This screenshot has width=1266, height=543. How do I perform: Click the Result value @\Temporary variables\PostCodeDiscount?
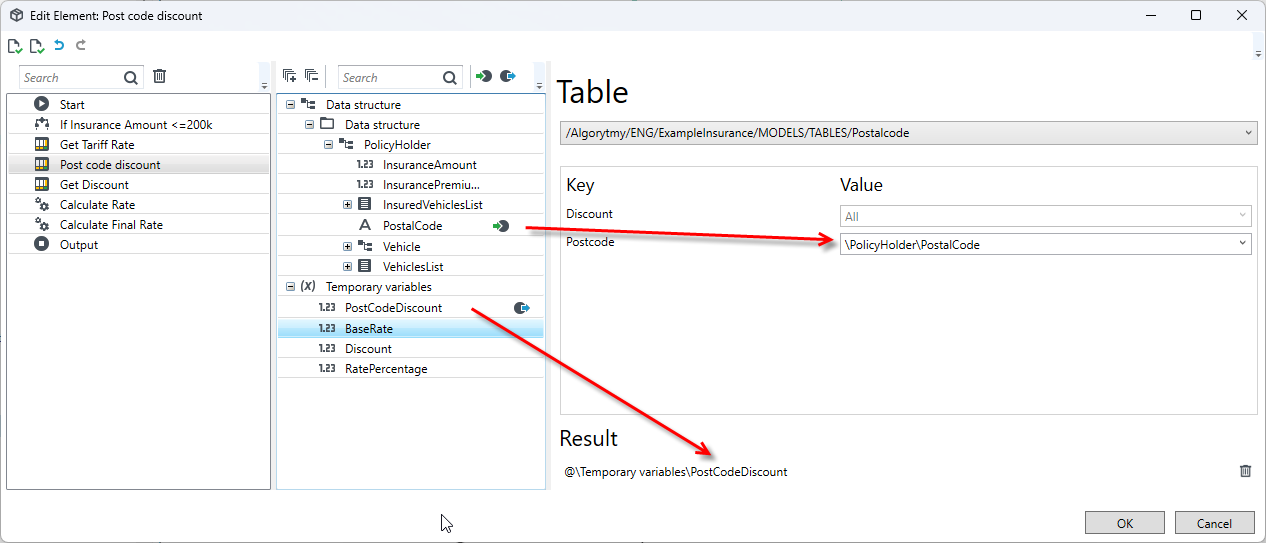pos(676,471)
